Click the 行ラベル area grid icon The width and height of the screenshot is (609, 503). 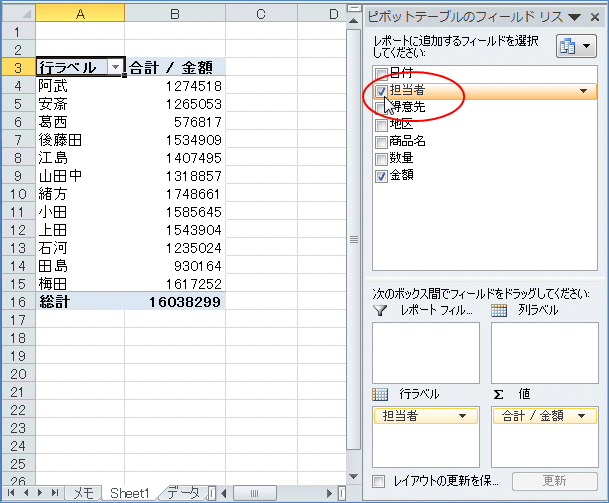point(380,394)
